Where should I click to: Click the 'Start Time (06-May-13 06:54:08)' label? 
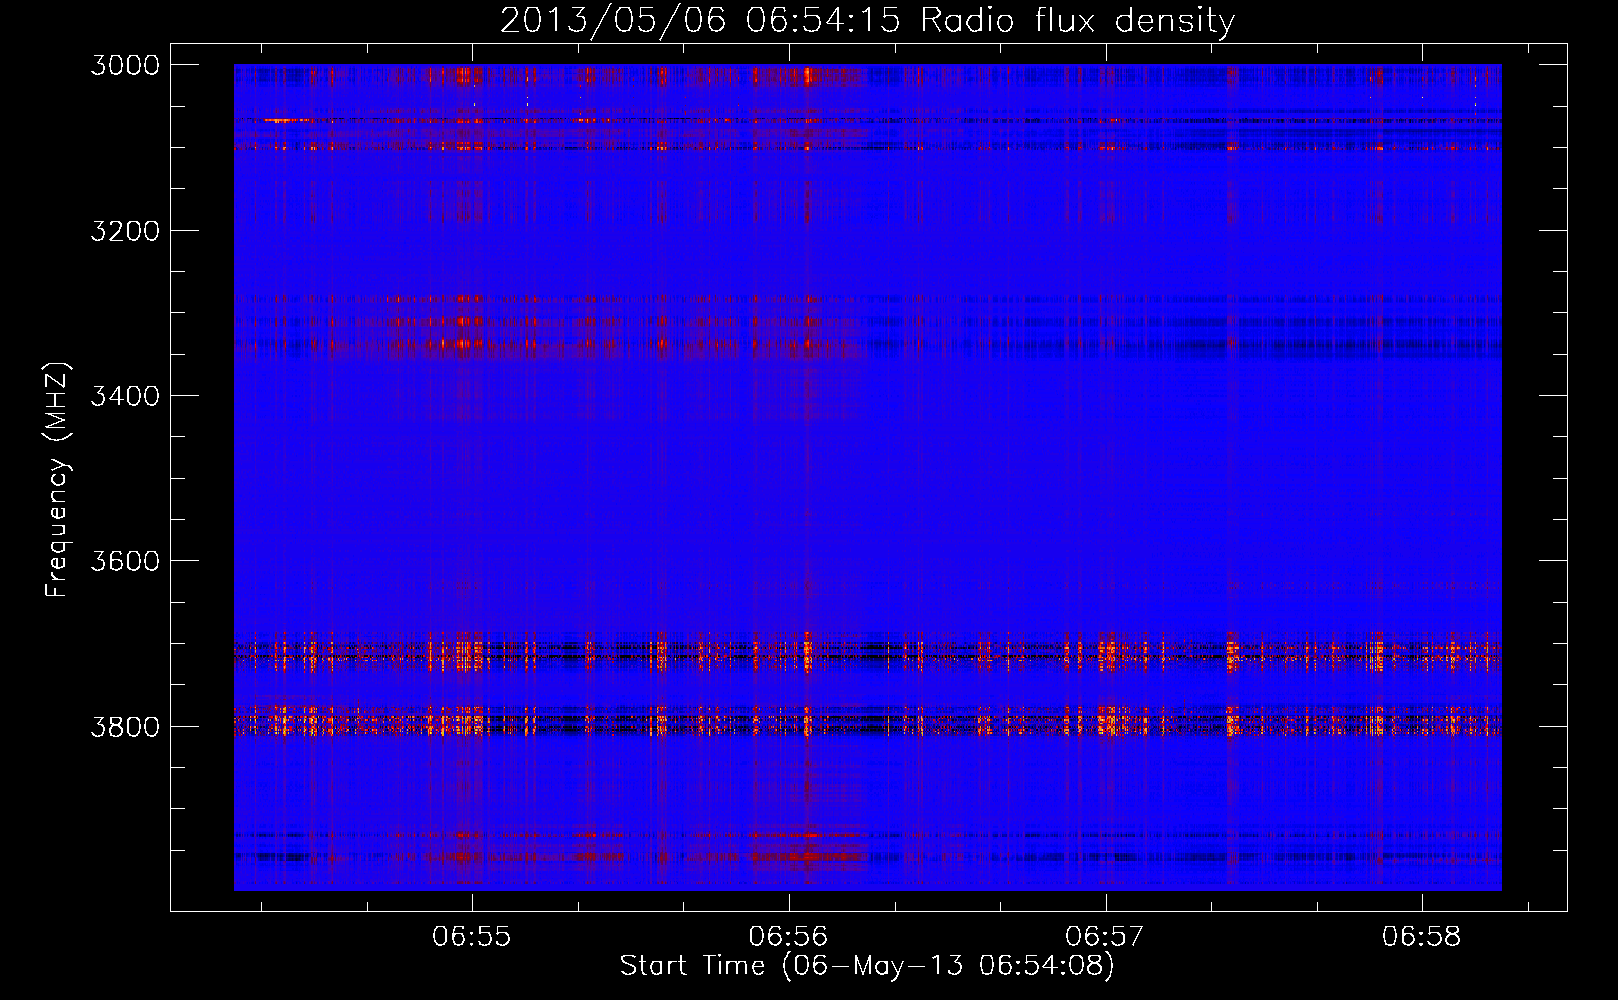click(x=867, y=966)
